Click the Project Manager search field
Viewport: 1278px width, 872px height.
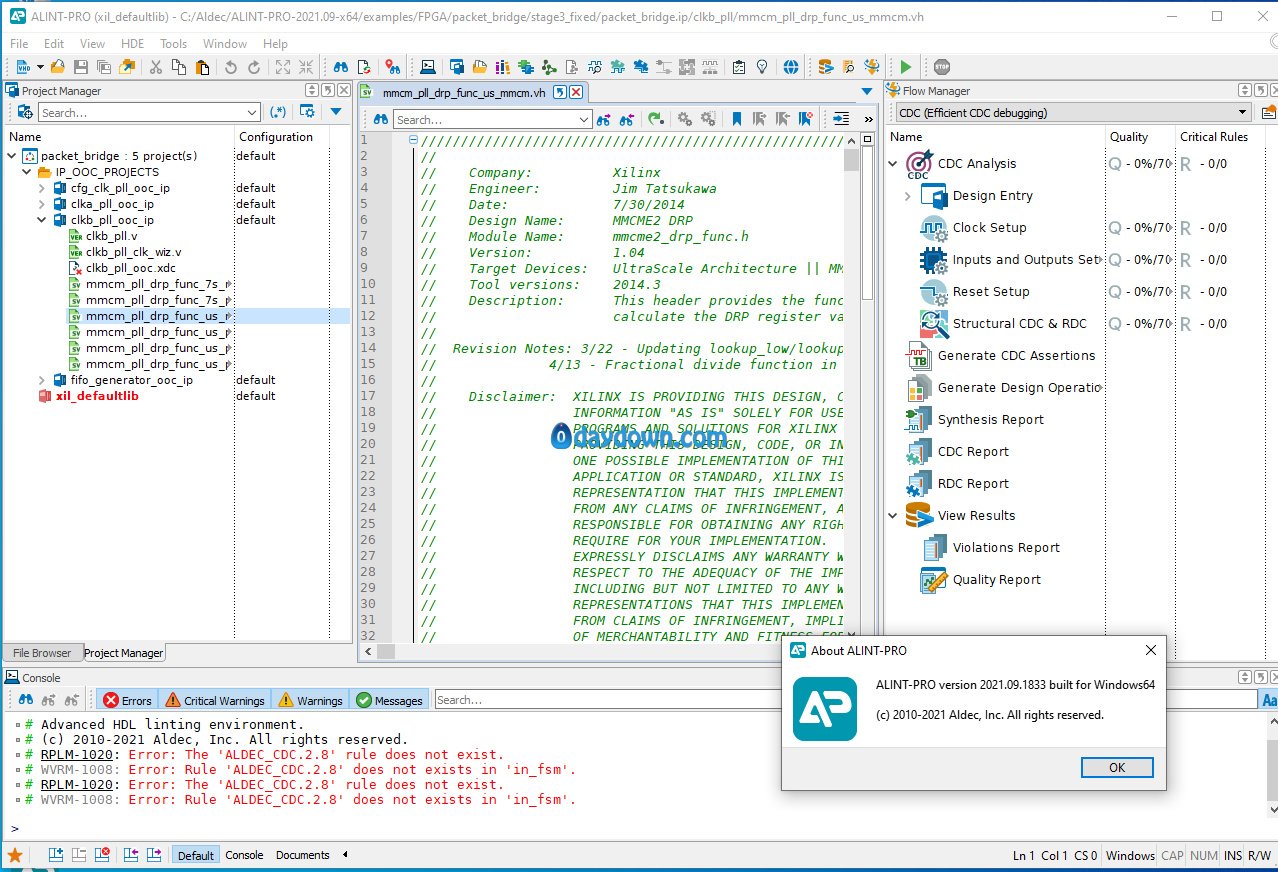[x=149, y=112]
